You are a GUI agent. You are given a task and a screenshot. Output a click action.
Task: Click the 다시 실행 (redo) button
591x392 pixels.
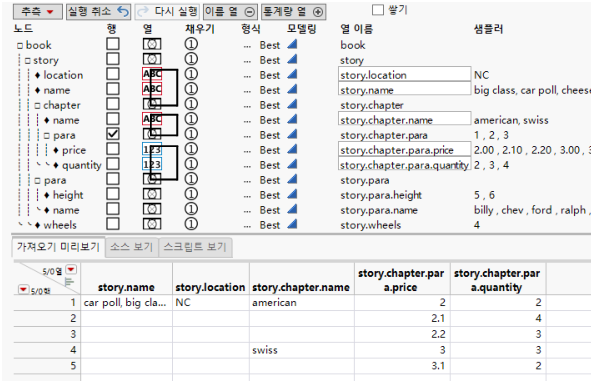167,12
